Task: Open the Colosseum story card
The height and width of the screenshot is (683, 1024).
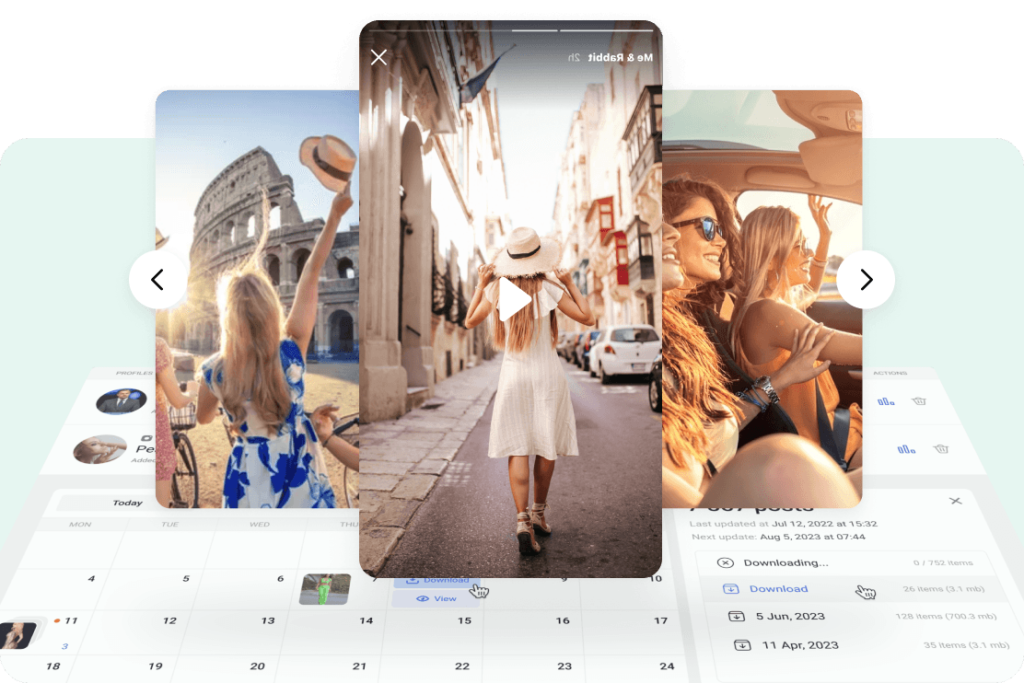Action: pyautogui.click(x=257, y=299)
